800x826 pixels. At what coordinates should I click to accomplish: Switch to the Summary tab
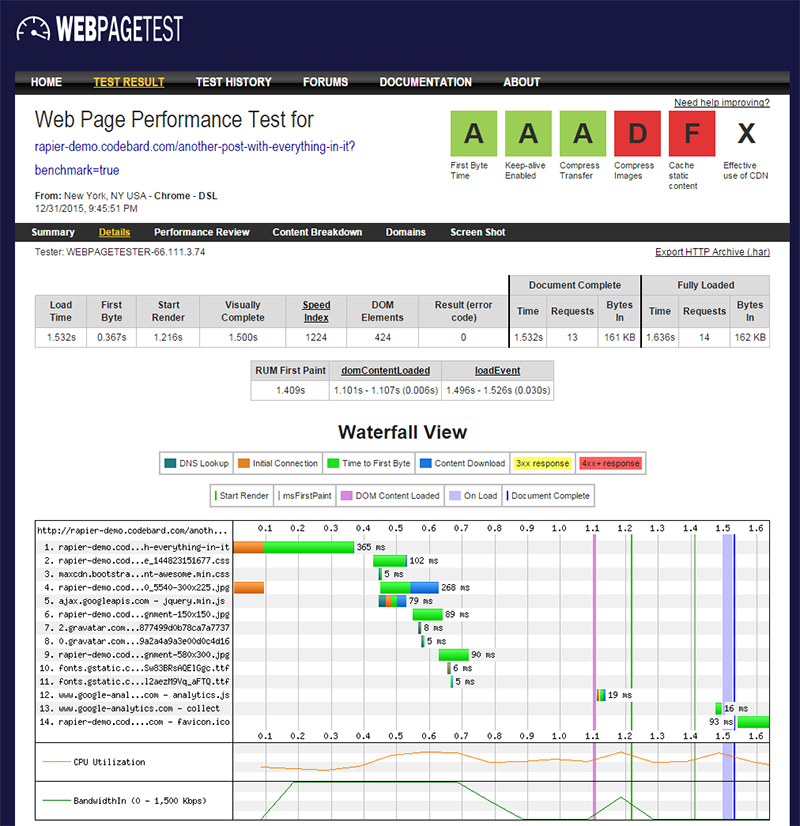tap(53, 232)
